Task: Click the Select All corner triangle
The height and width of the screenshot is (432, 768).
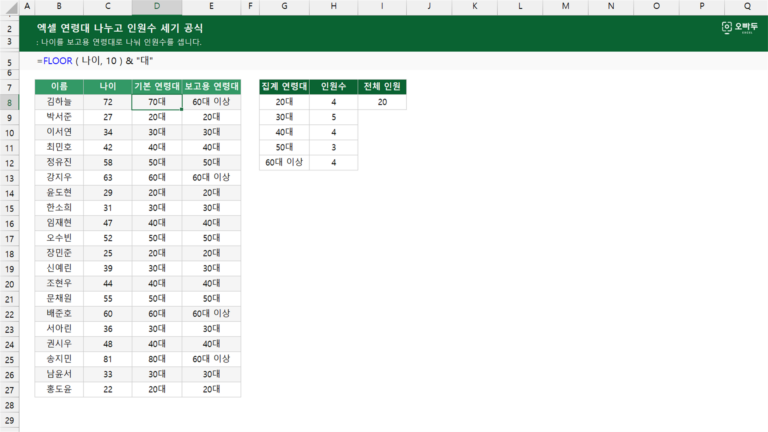Action: [x=10, y=7]
